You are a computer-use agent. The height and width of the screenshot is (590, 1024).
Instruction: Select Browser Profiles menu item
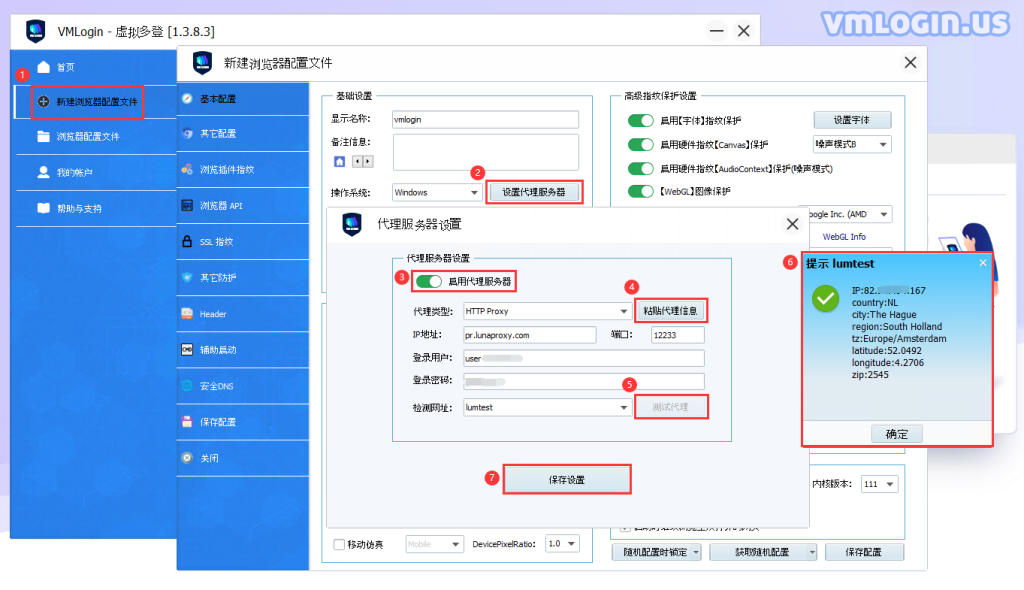(95, 137)
